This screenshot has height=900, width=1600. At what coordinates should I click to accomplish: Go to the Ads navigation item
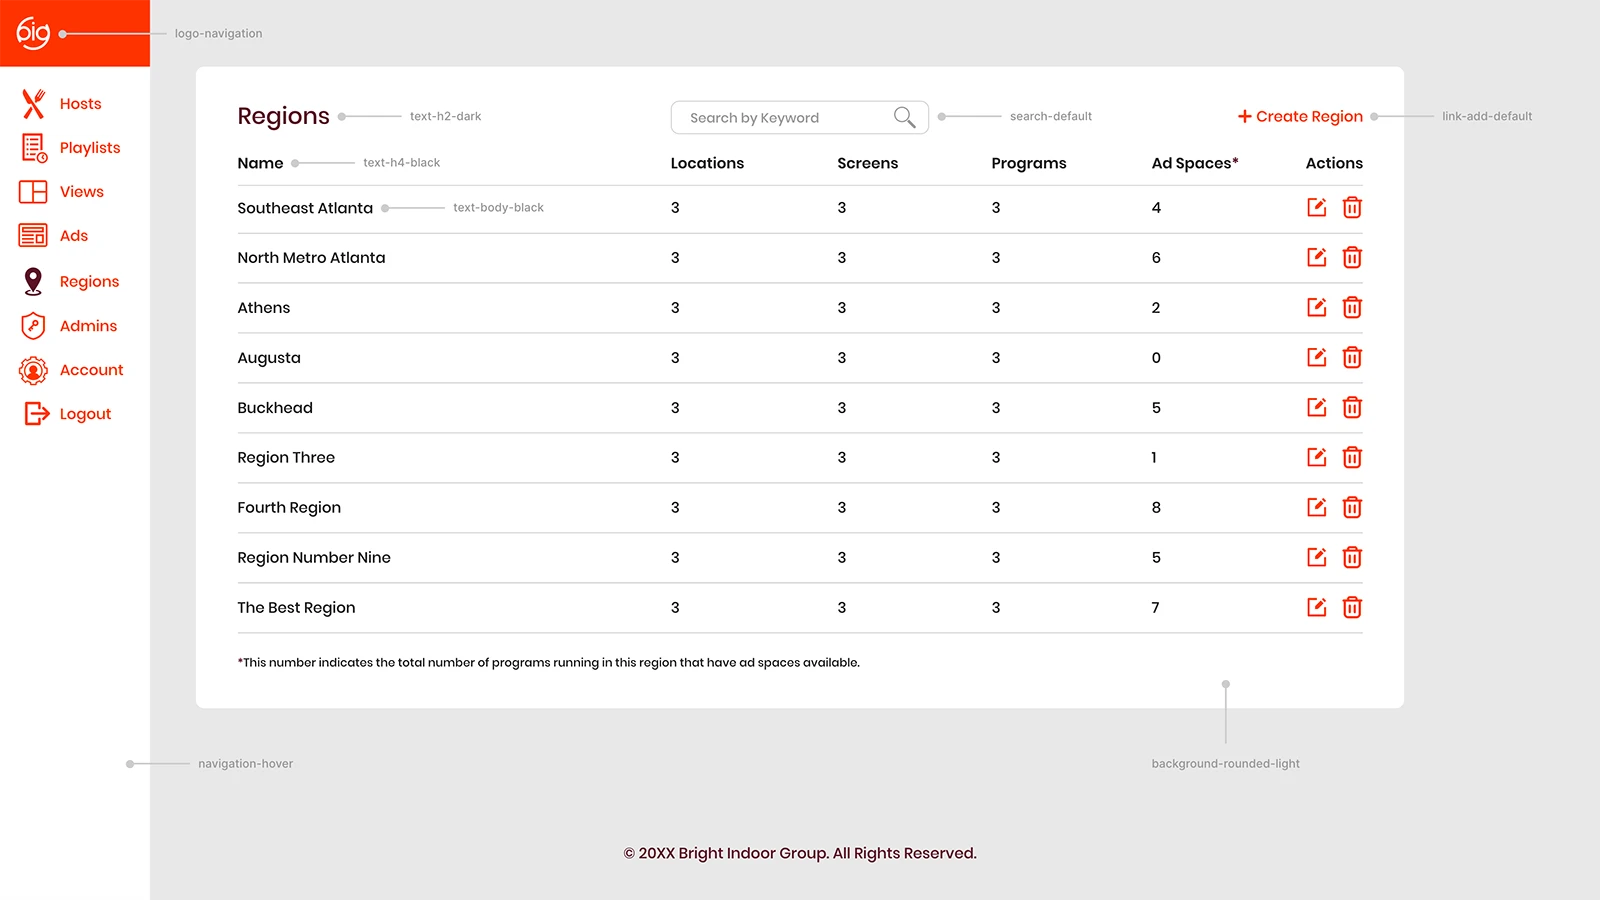pyautogui.click(x=74, y=236)
